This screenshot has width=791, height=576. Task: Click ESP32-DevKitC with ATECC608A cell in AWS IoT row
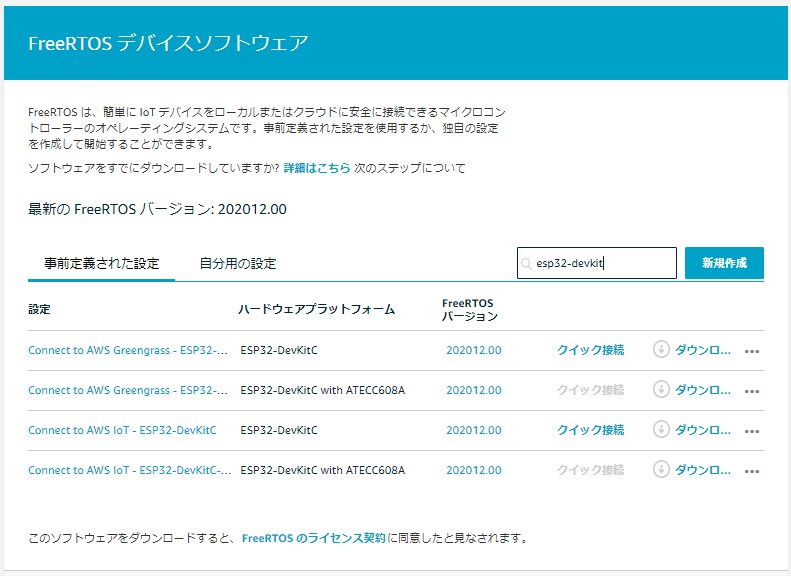point(322,470)
